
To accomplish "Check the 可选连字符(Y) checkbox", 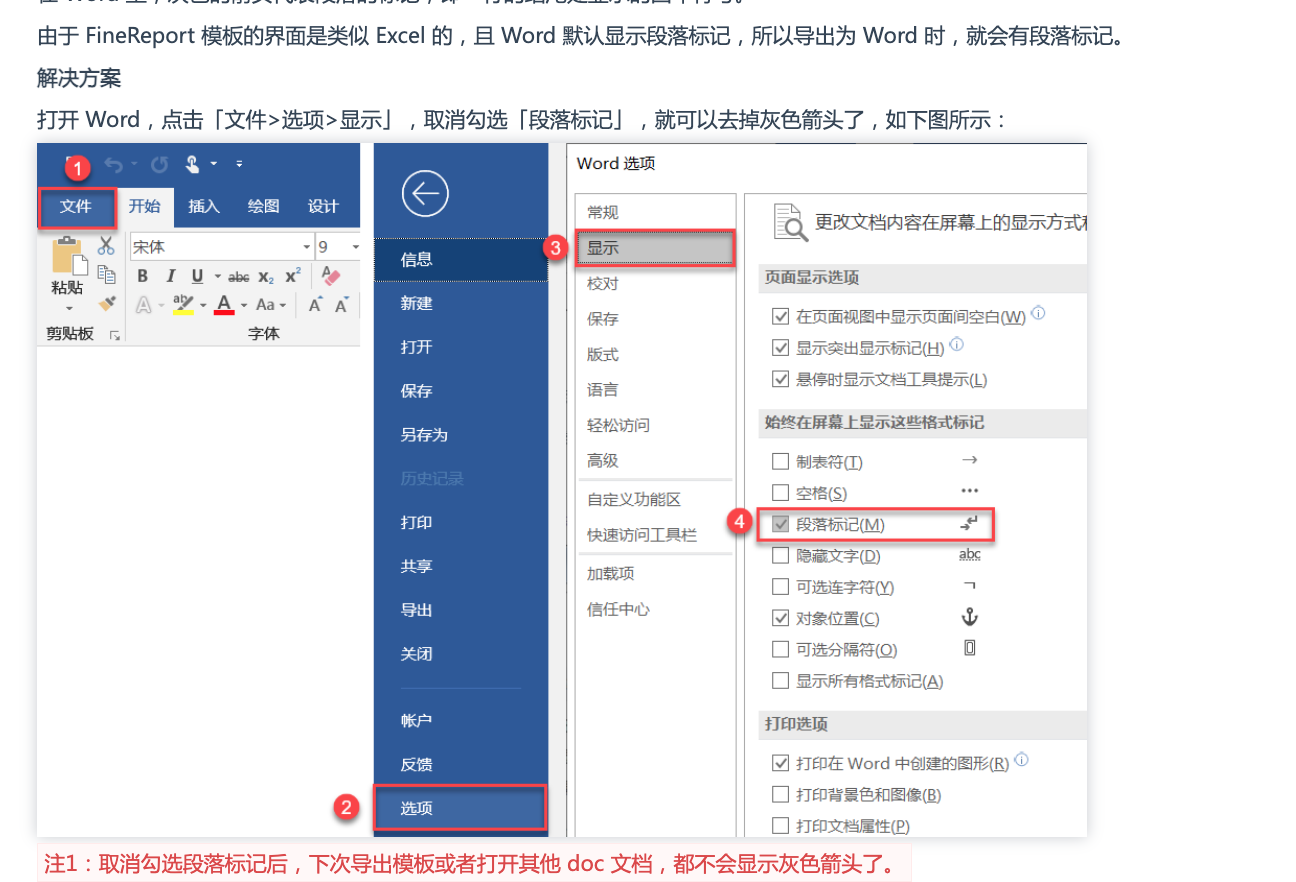I will tap(781, 587).
